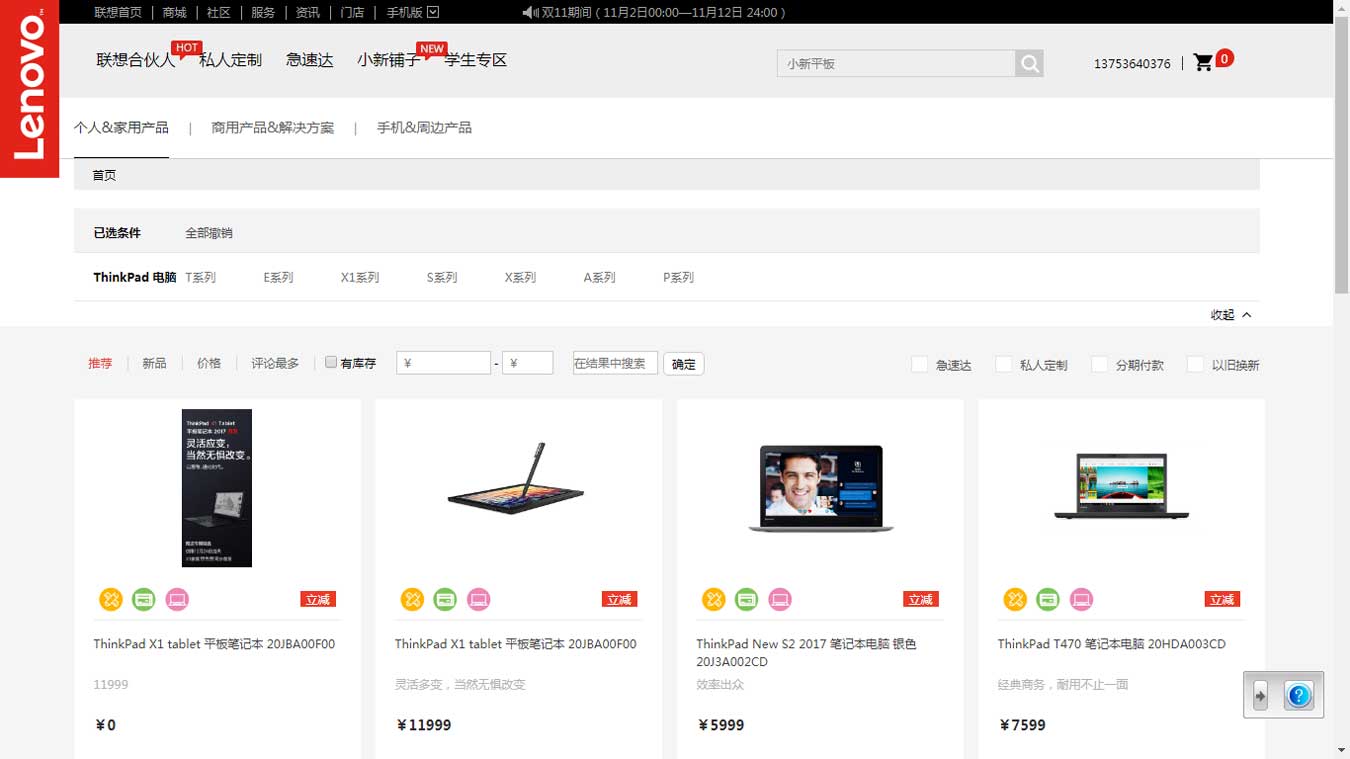Click the 在结果中搜索 input field
Image resolution: width=1350 pixels, height=759 pixels.
(615, 363)
